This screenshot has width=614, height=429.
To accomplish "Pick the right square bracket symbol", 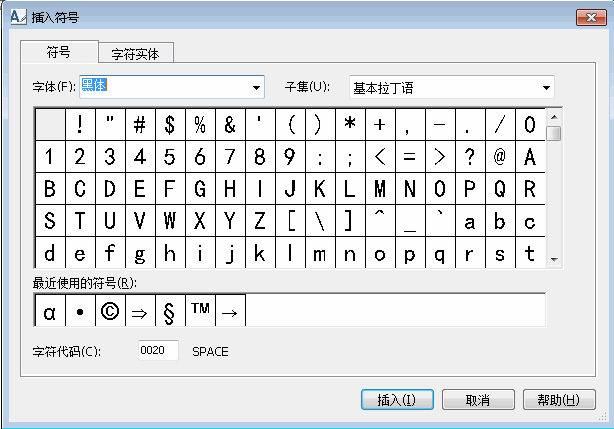I will pos(350,220).
